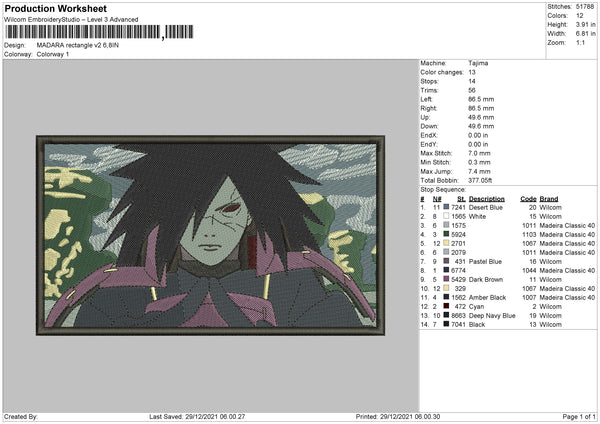The height and width of the screenshot is (424, 600).
Task: Click the 'Description' column header
Action: [x=486, y=199]
